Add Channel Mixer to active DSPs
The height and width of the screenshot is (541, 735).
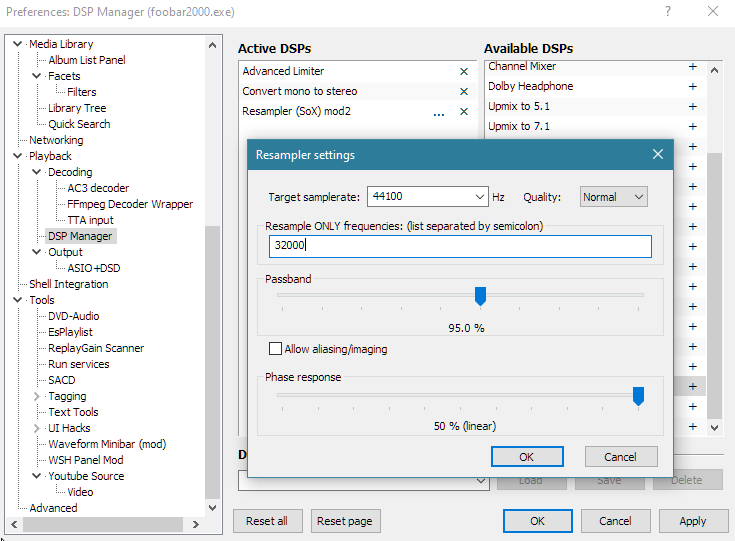pyautogui.click(x=692, y=66)
